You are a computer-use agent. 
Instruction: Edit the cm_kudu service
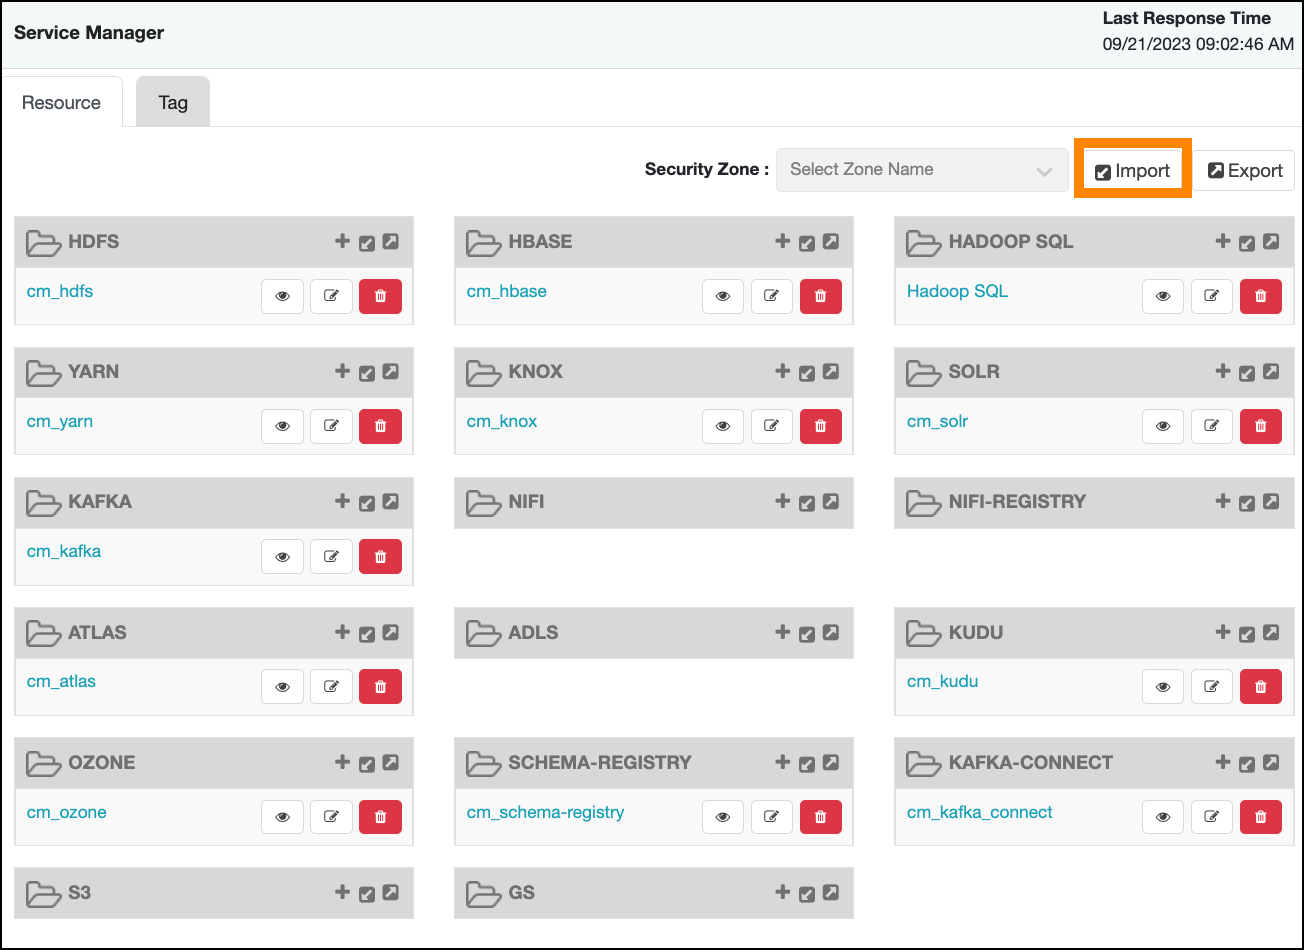click(1211, 687)
